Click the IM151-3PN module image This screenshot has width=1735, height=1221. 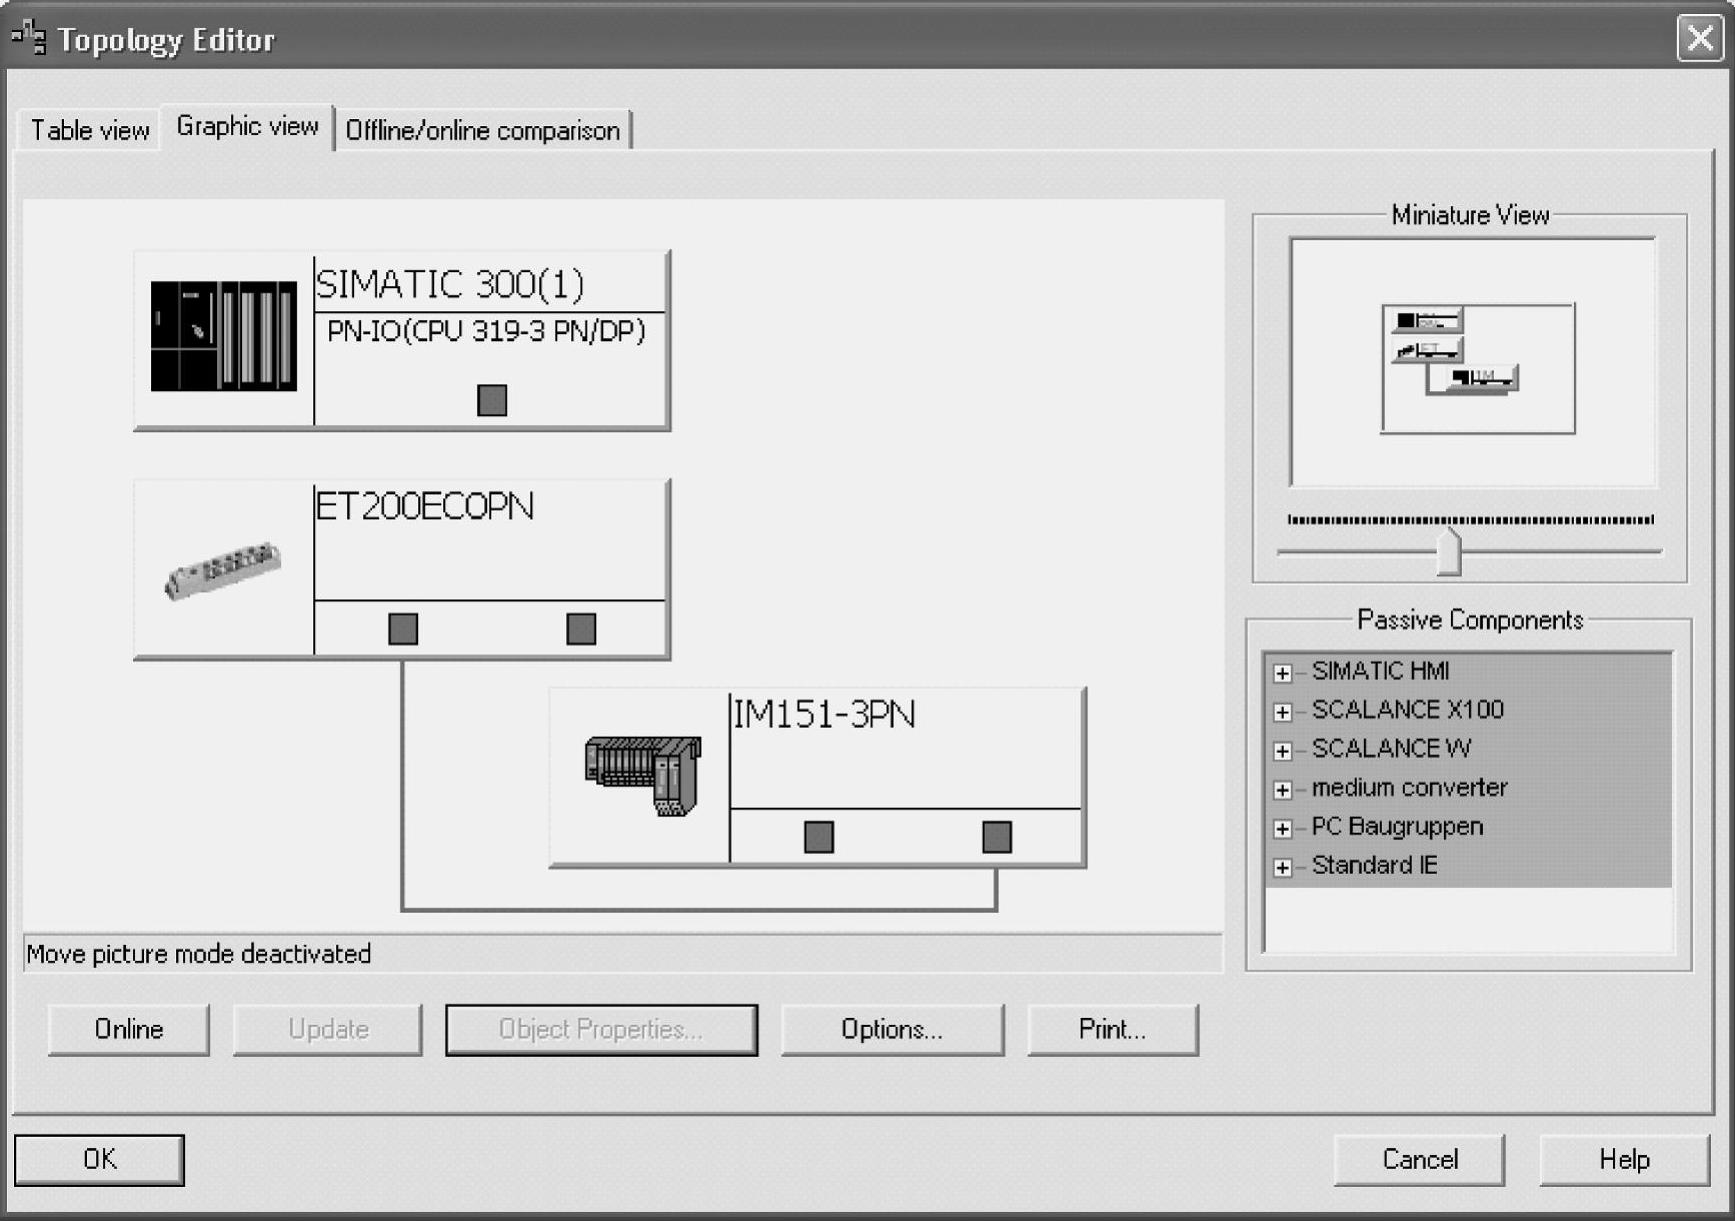coord(643,775)
